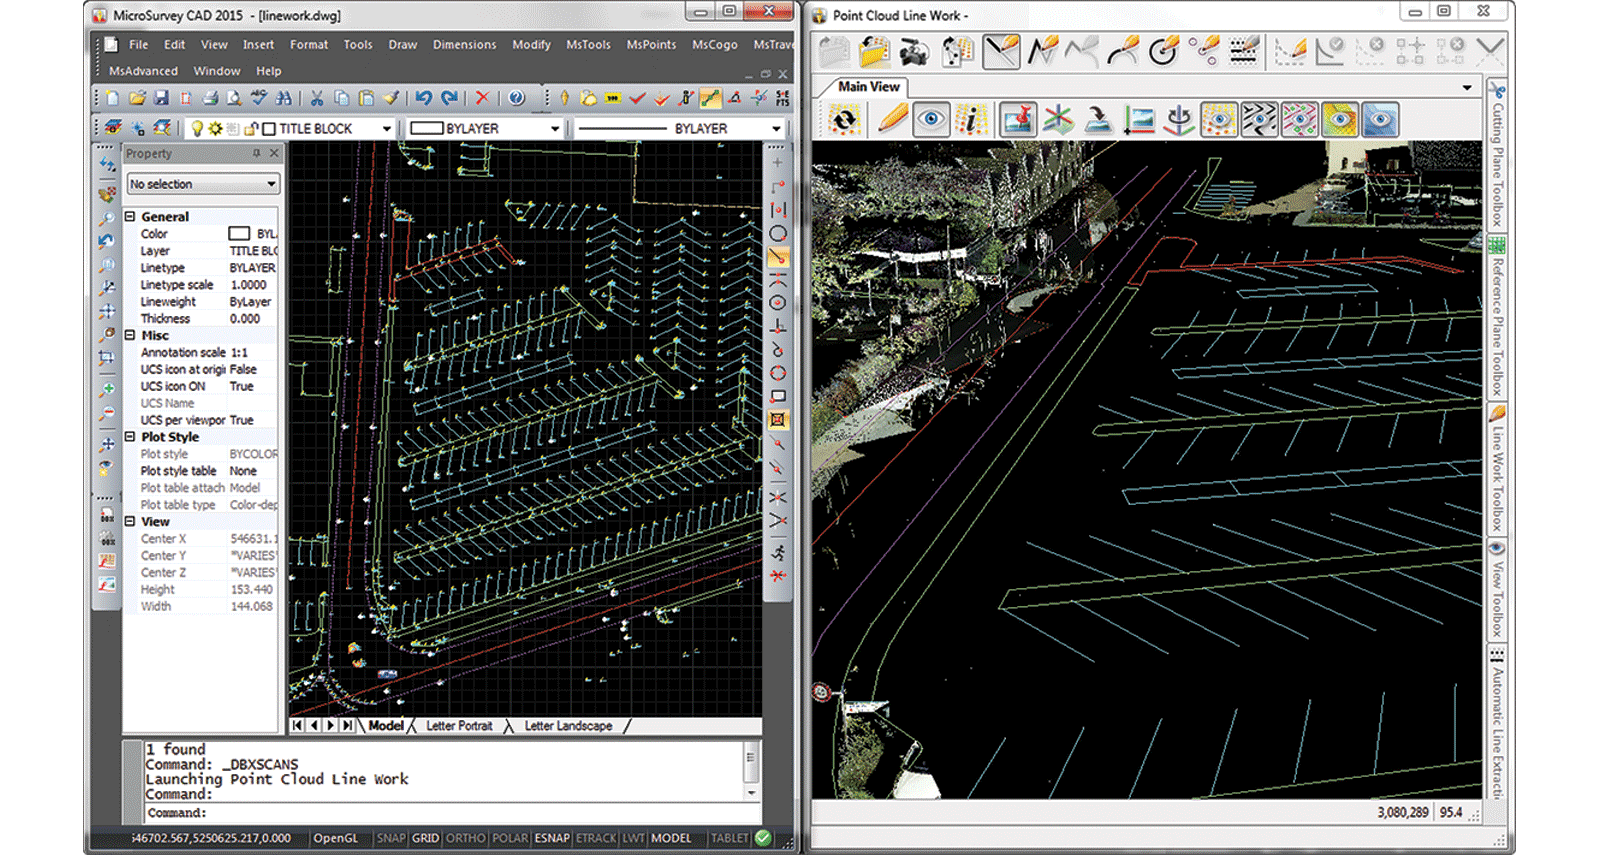Click the Find binoculars icon
Image resolution: width=1600 pixels, height=856 pixels.
coord(284,98)
